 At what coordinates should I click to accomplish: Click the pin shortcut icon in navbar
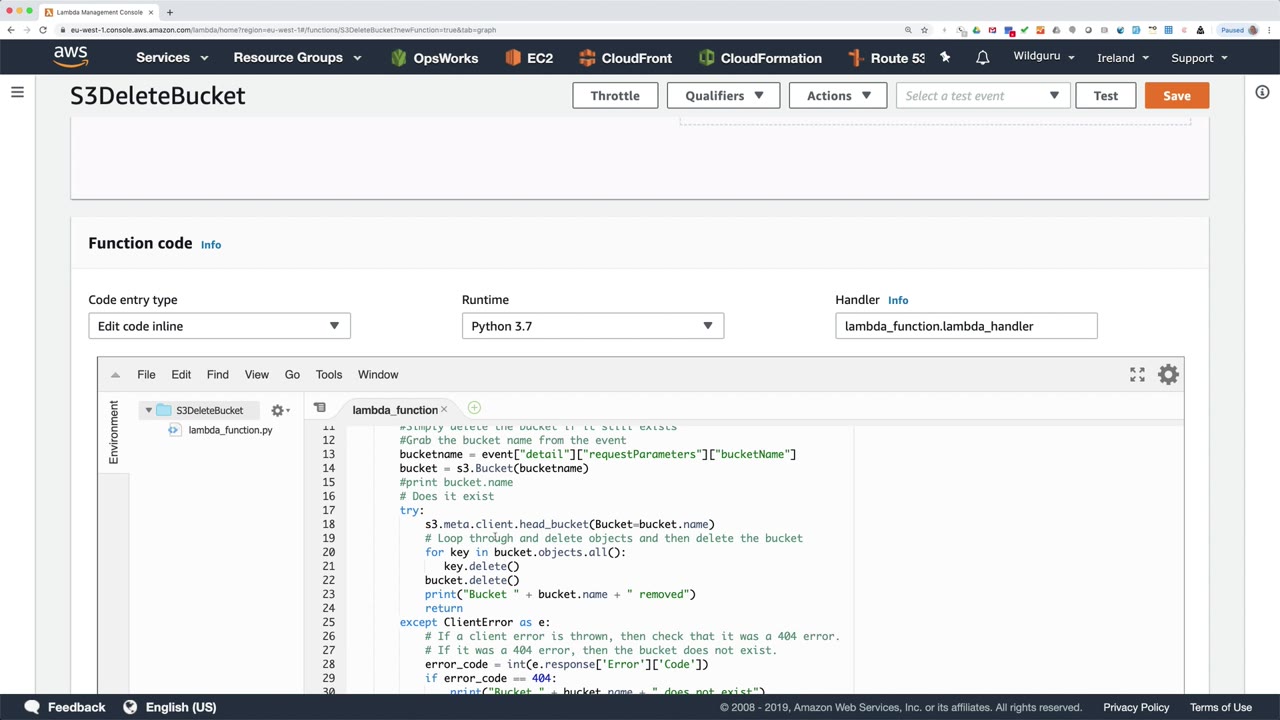pyautogui.click(x=945, y=58)
